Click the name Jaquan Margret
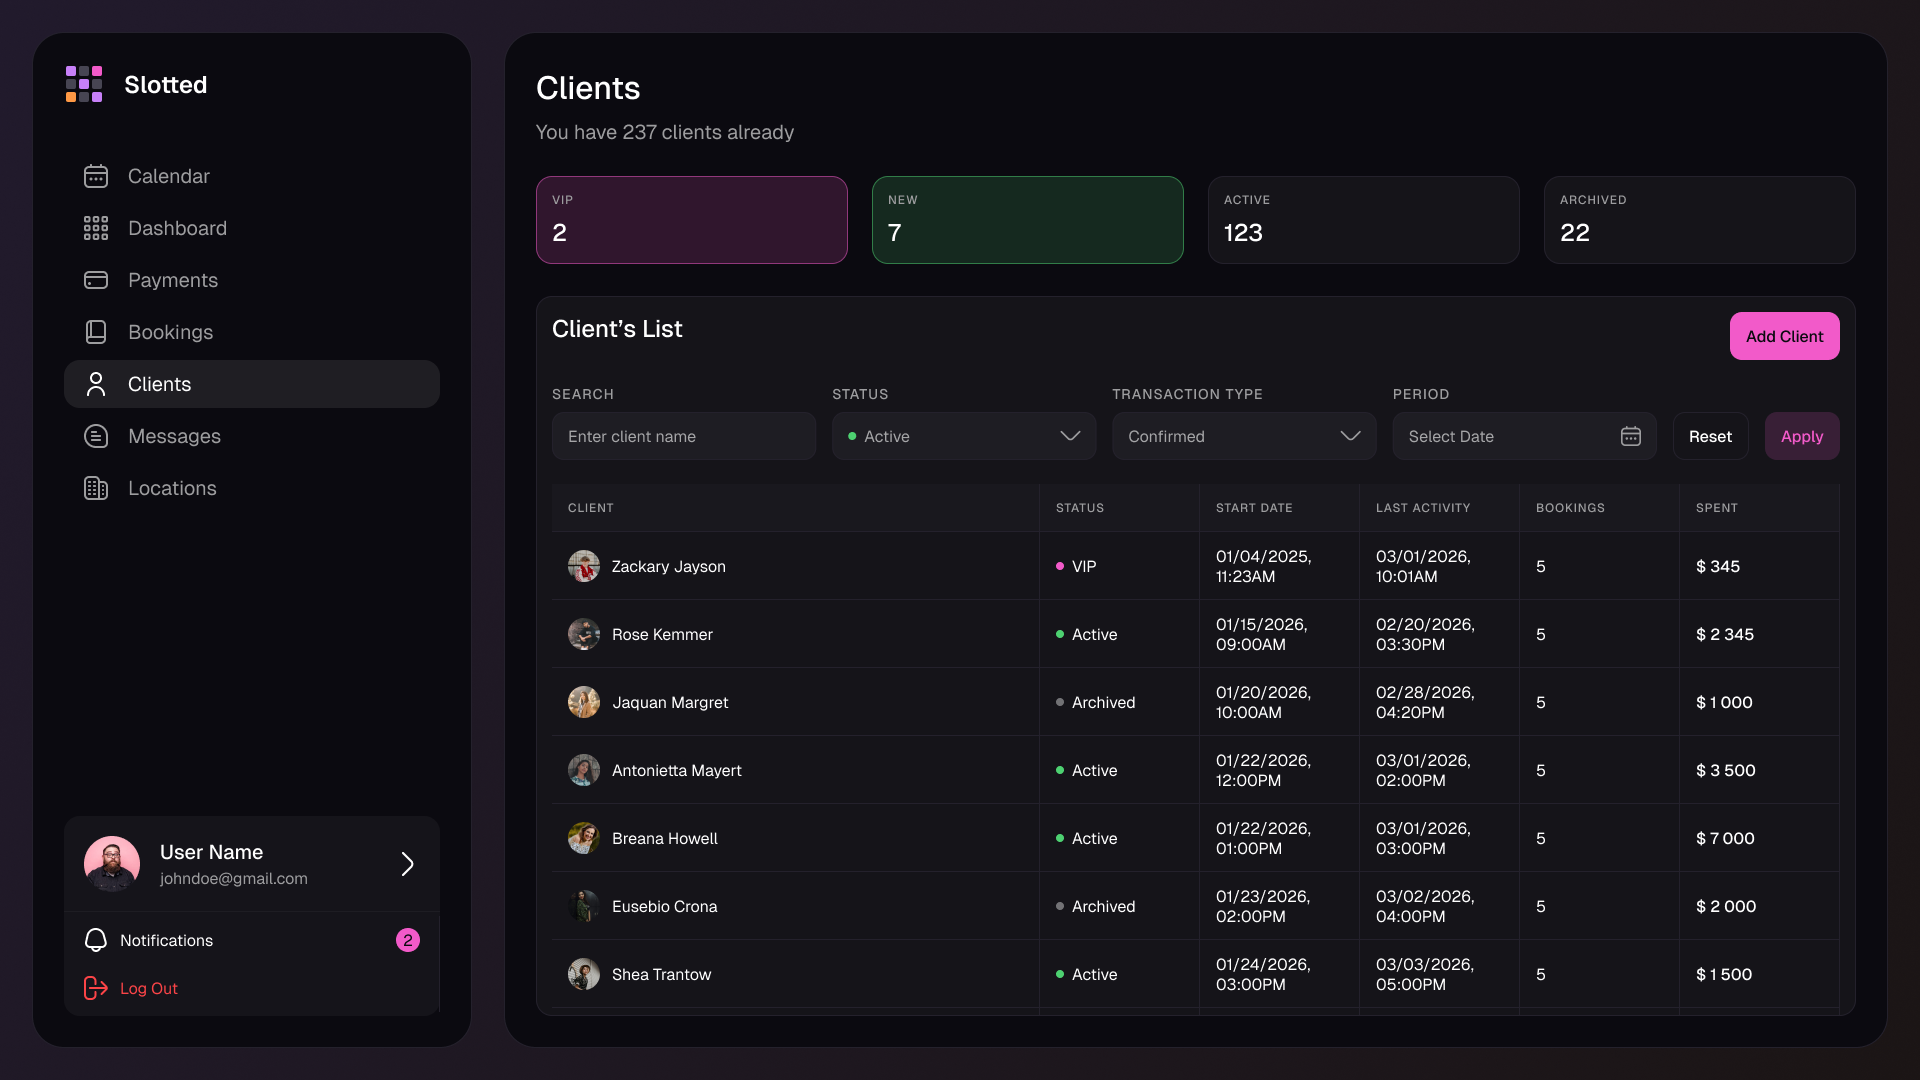This screenshot has height=1080, width=1920. click(670, 702)
